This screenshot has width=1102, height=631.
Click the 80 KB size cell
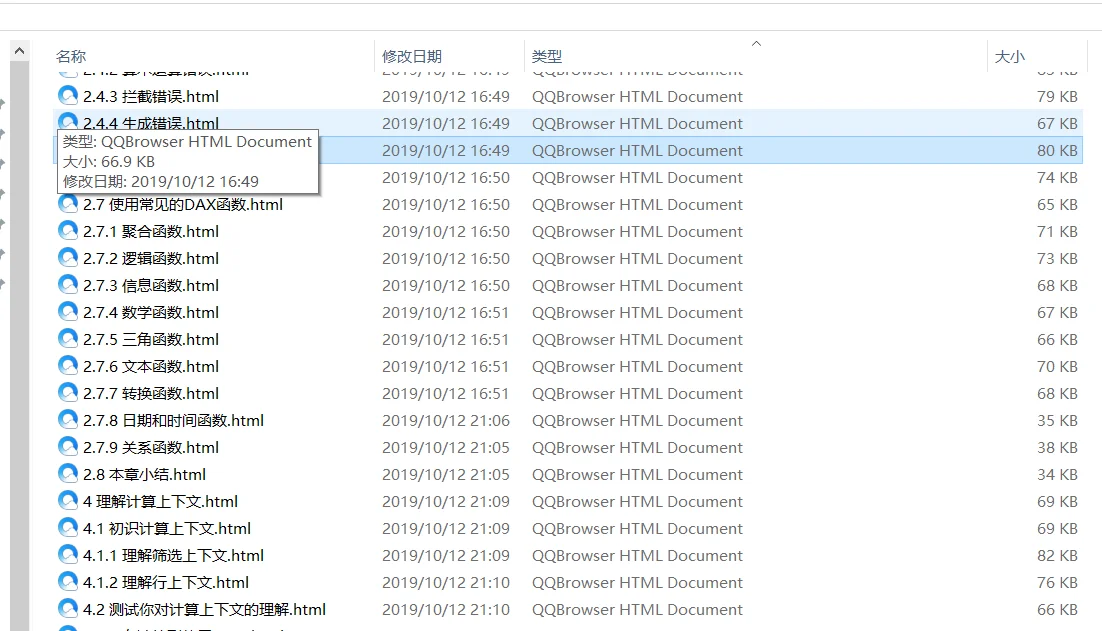[1057, 150]
